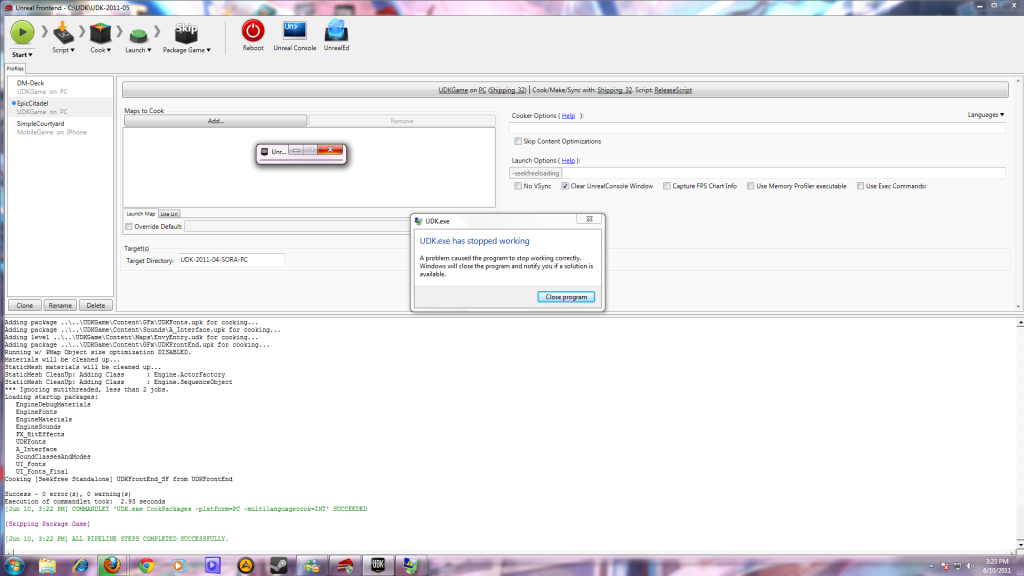Click the Skip Package Game icon
The image size is (1024, 576).
pos(186,33)
